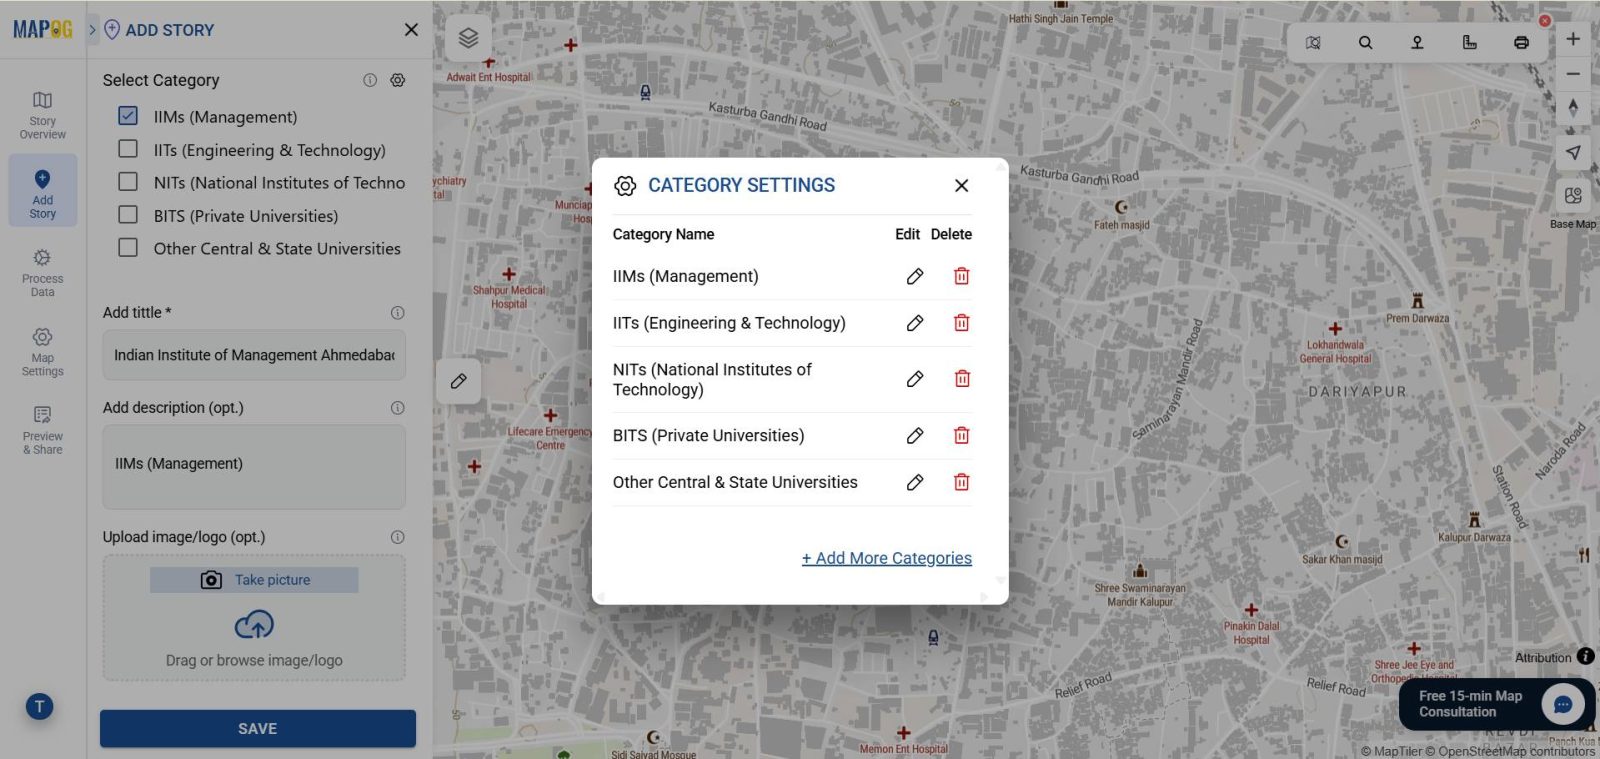Zoom in on the map
This screenshot has width=1600, height=759.
pos(1573,39)
